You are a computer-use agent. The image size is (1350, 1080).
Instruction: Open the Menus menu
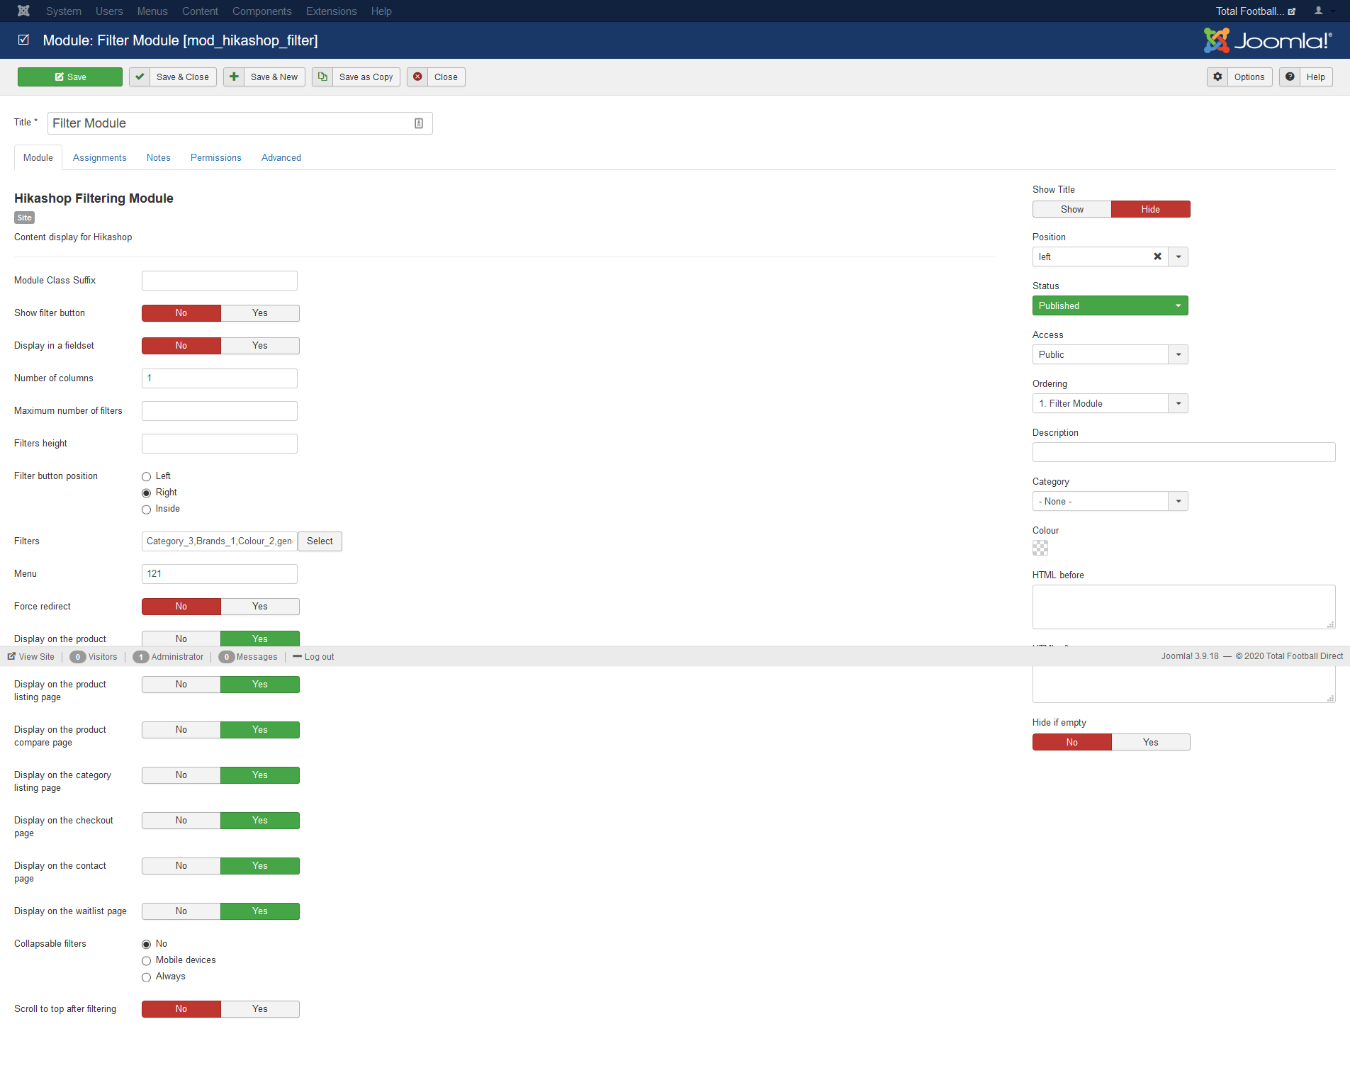[152, 11]
